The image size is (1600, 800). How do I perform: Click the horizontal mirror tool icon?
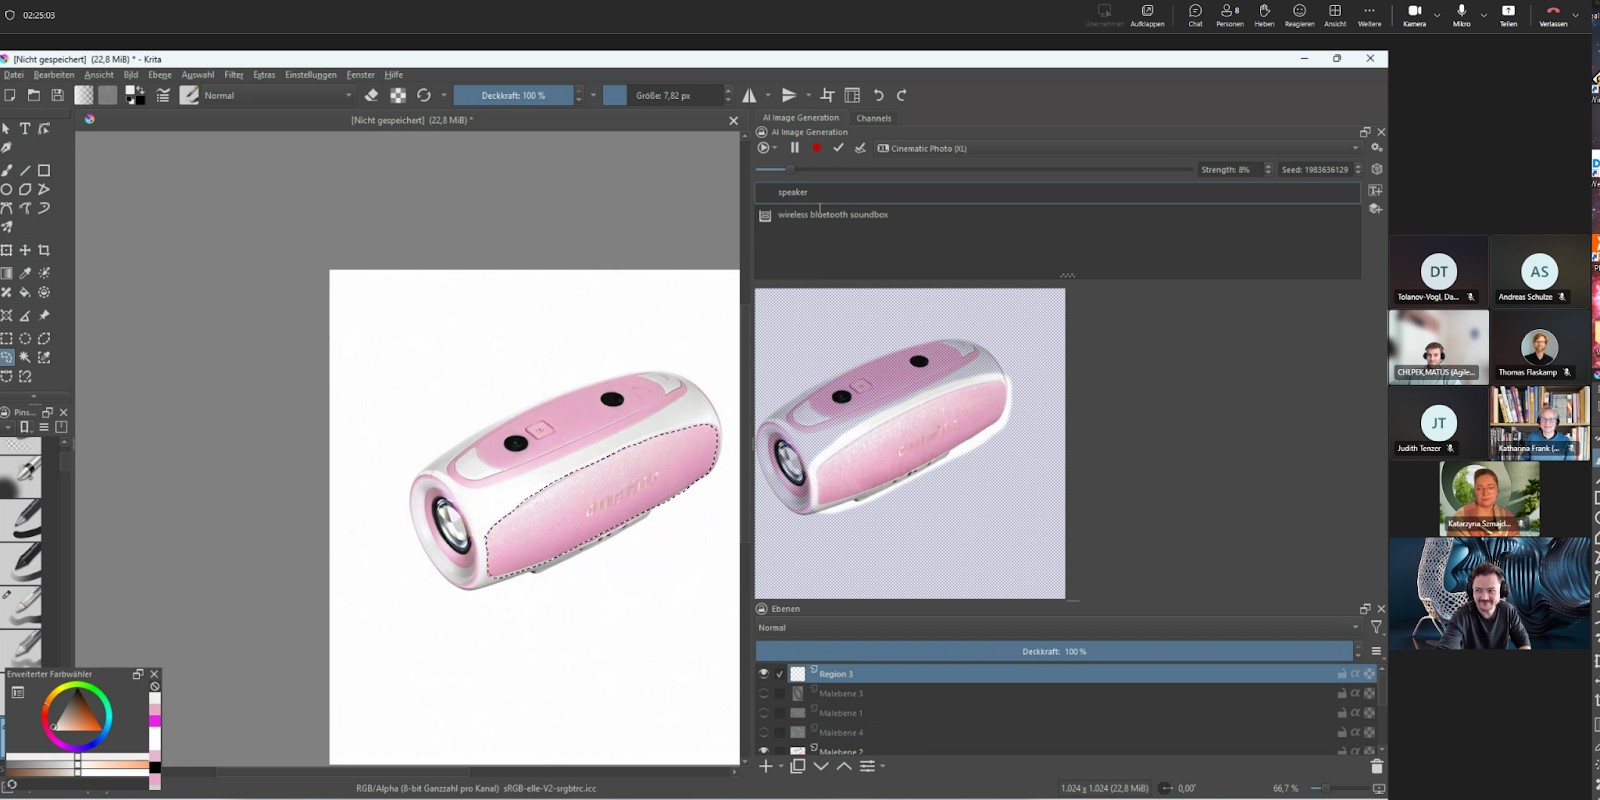pyautogui.click(x=749, y=95)
